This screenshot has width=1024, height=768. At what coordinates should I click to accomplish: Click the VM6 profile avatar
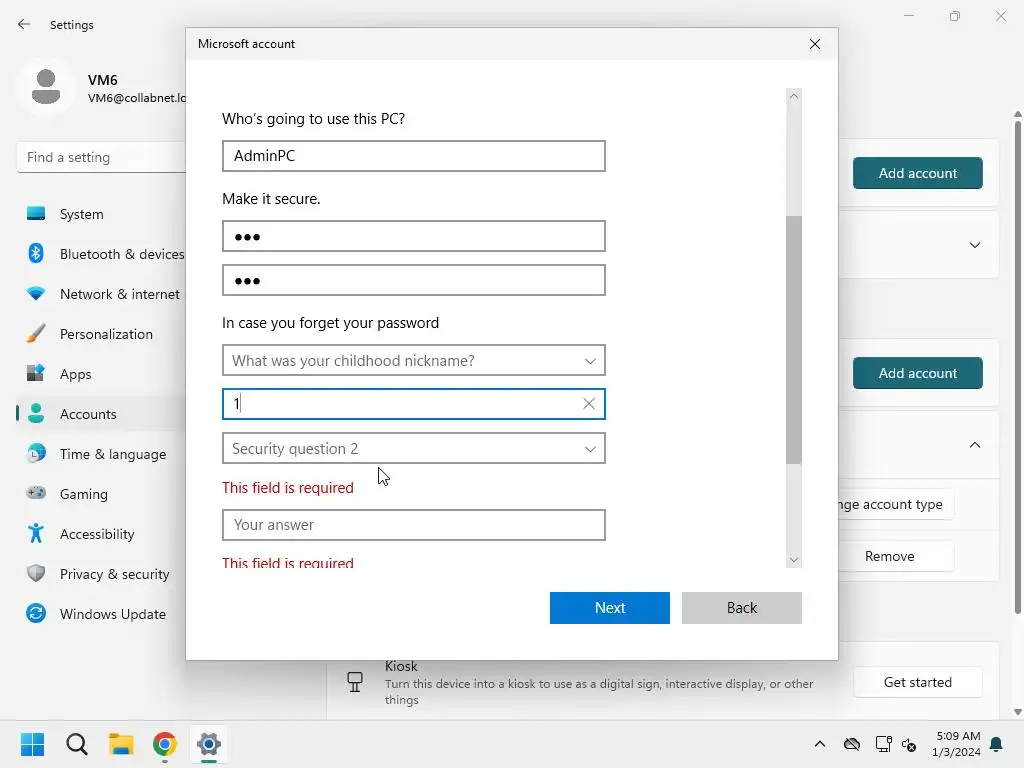click(x=46, y=87)
